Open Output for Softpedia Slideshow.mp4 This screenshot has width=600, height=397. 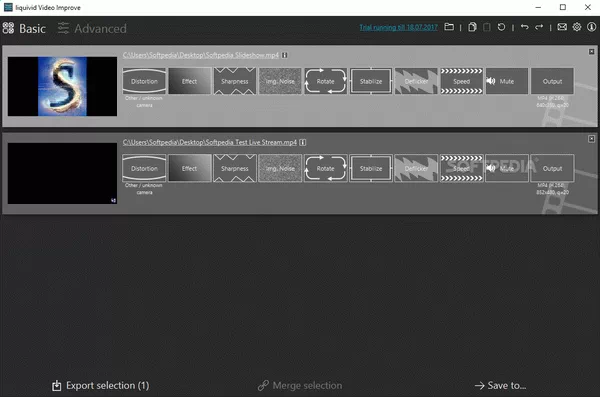click(552, 81)
